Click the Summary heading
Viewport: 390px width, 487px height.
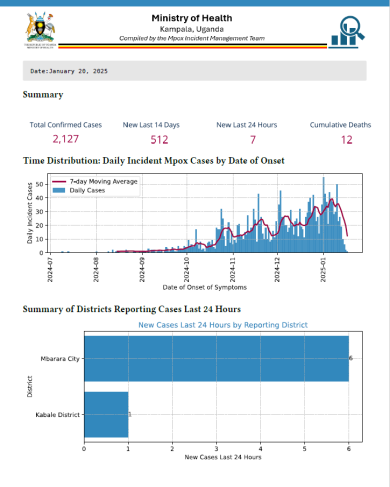(43, 95)
